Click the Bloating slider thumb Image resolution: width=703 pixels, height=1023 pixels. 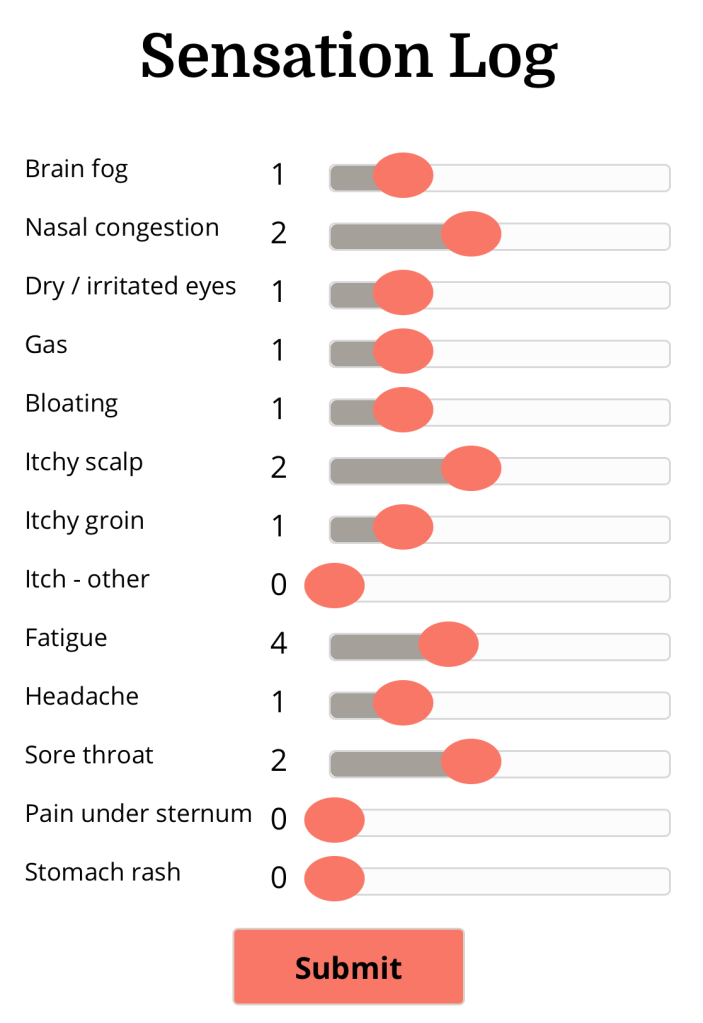(403, 410)
